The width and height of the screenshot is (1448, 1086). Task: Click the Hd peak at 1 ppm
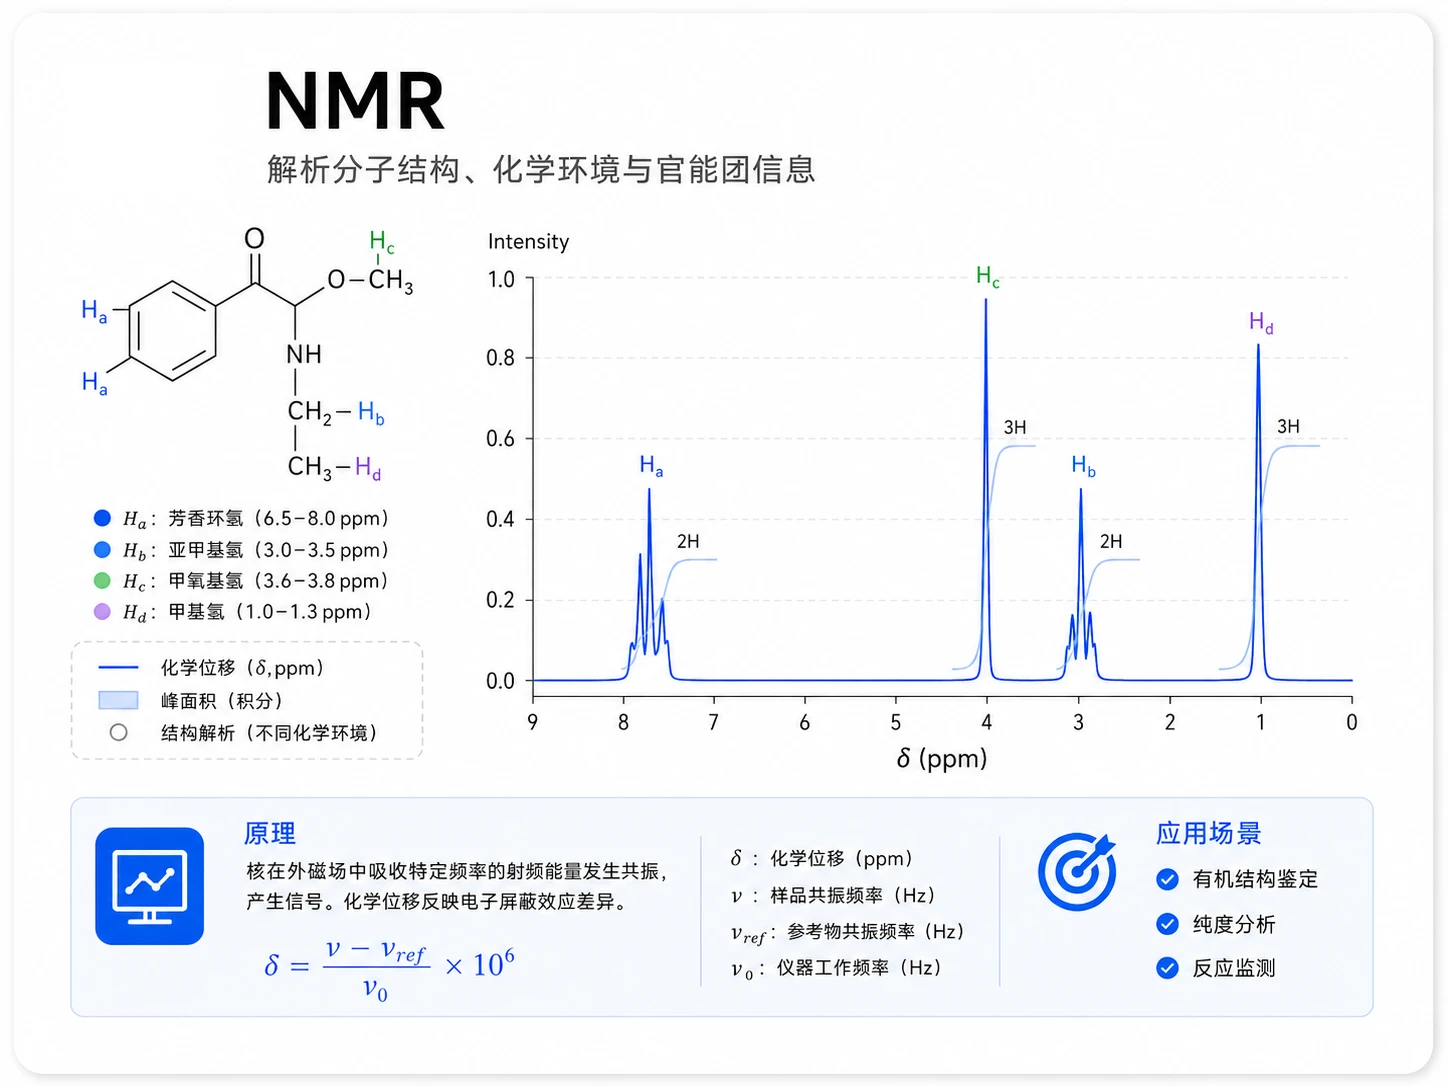[x=1258, y=512]
